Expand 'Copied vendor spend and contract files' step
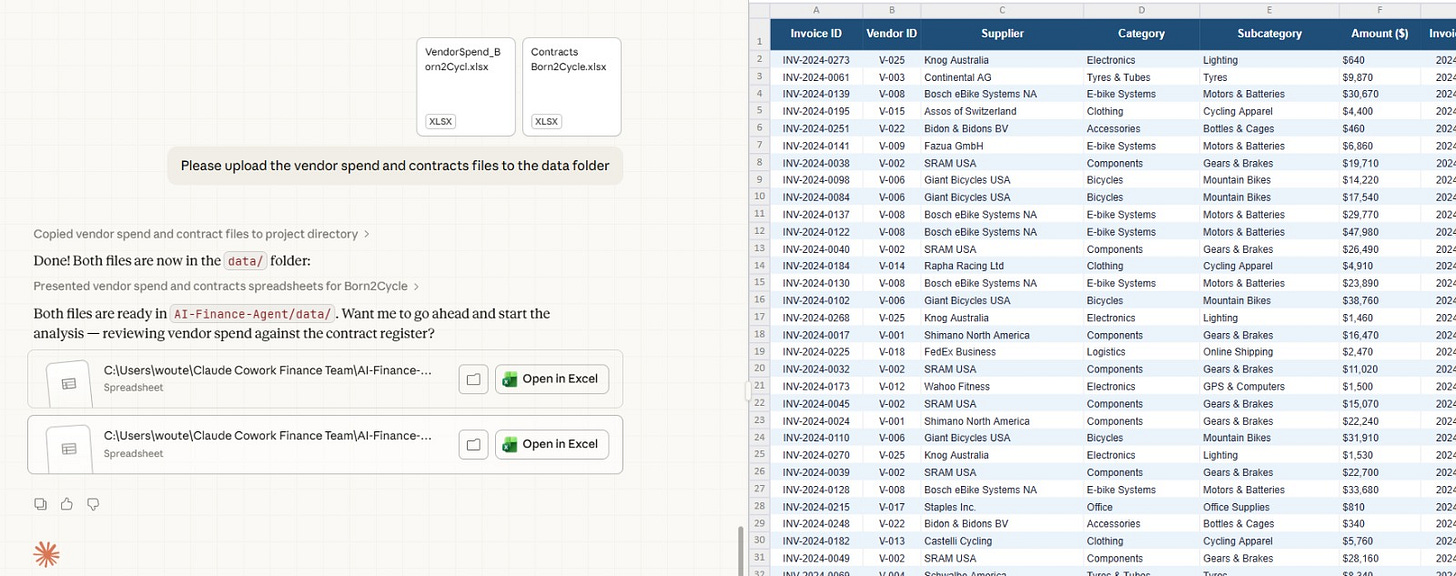 201,234
